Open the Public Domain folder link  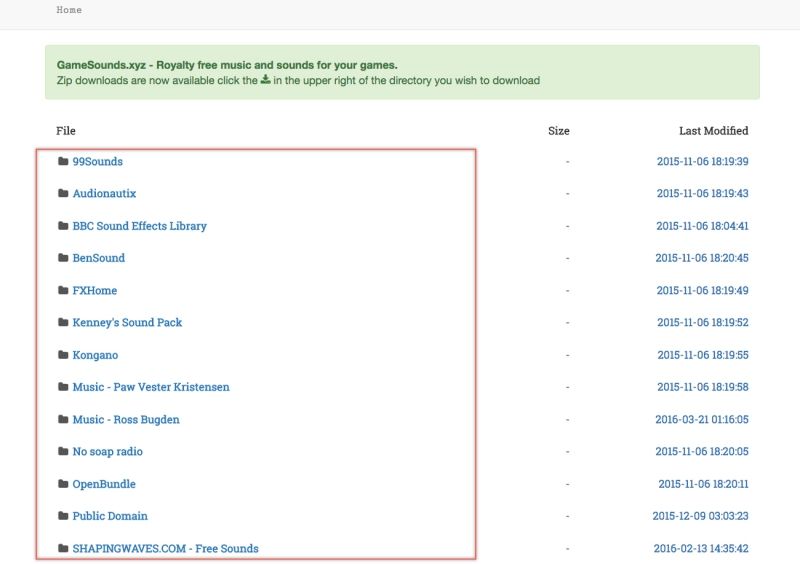110,516
